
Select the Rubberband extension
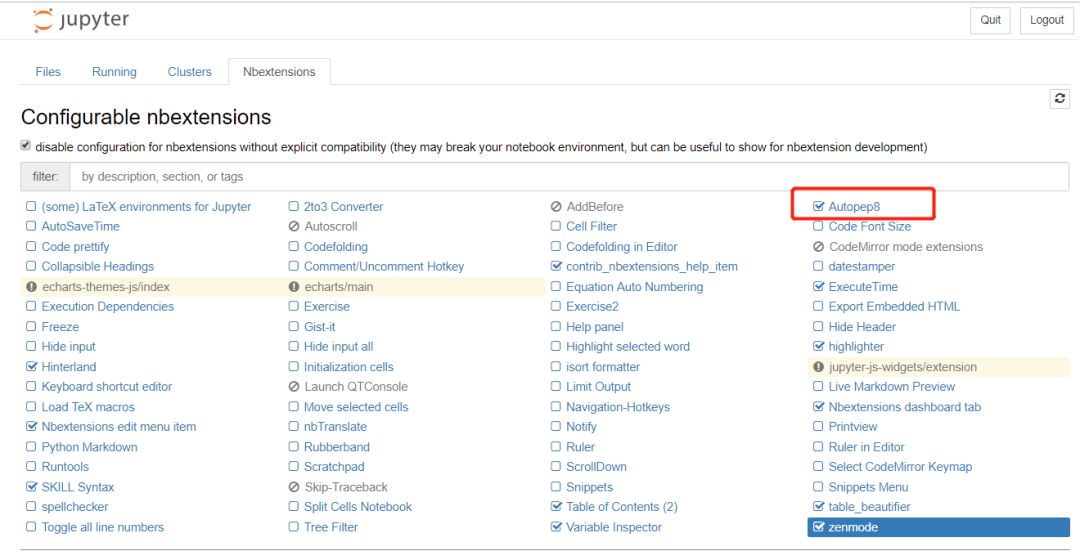(x=336, y=446)
